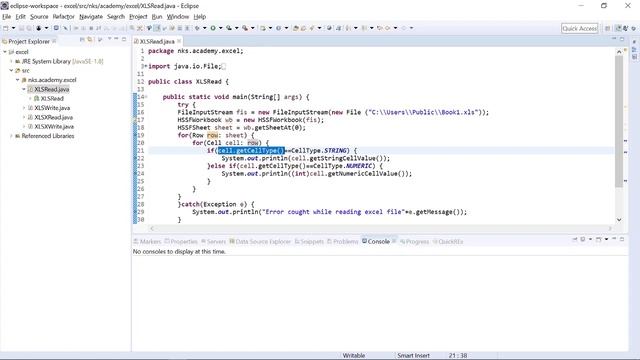Switch to the Java EE perspective icon
This screenshot has height=360, width=640.
[618, 28]
